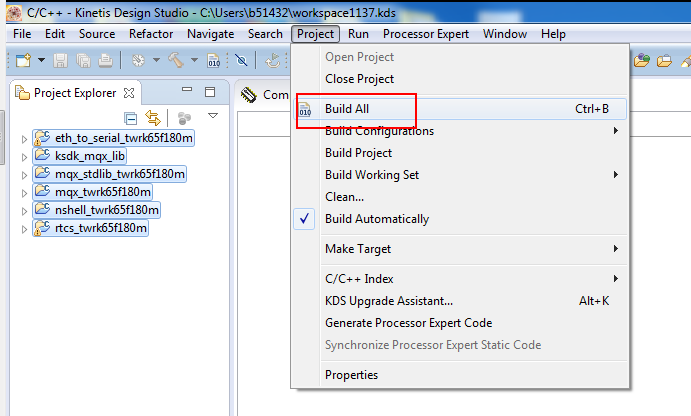Open the File menu
Viewport: 691px width, 416px height.
pos(22,34)
